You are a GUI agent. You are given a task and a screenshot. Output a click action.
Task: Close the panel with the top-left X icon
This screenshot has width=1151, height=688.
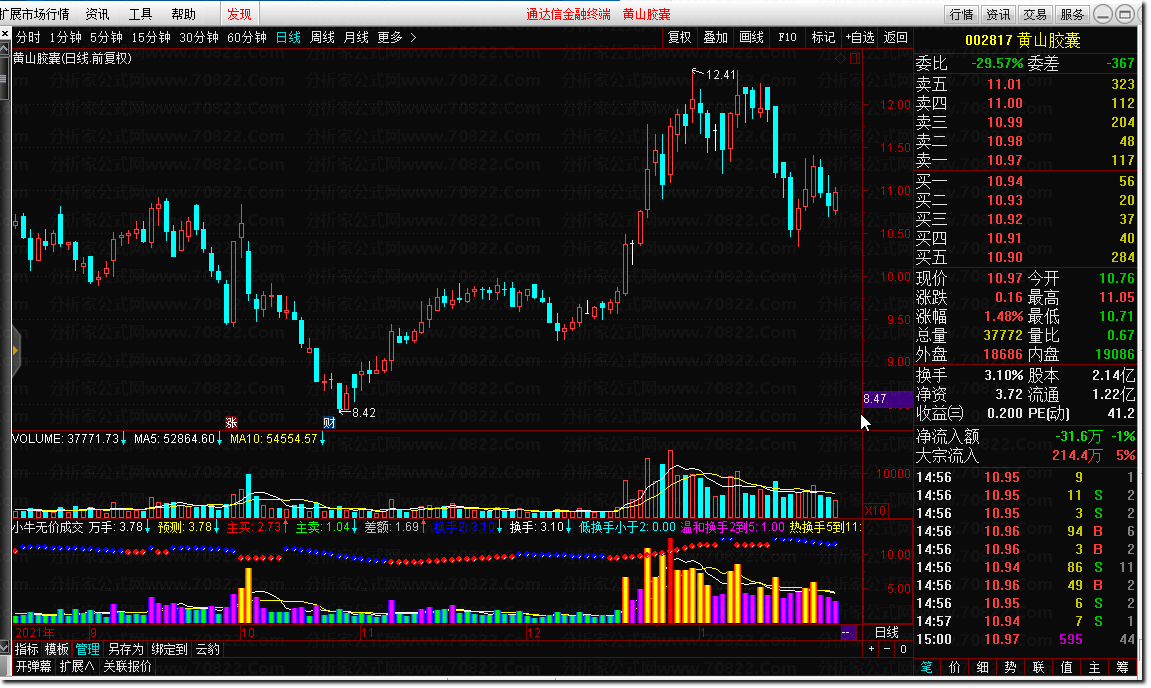(5, 34)
